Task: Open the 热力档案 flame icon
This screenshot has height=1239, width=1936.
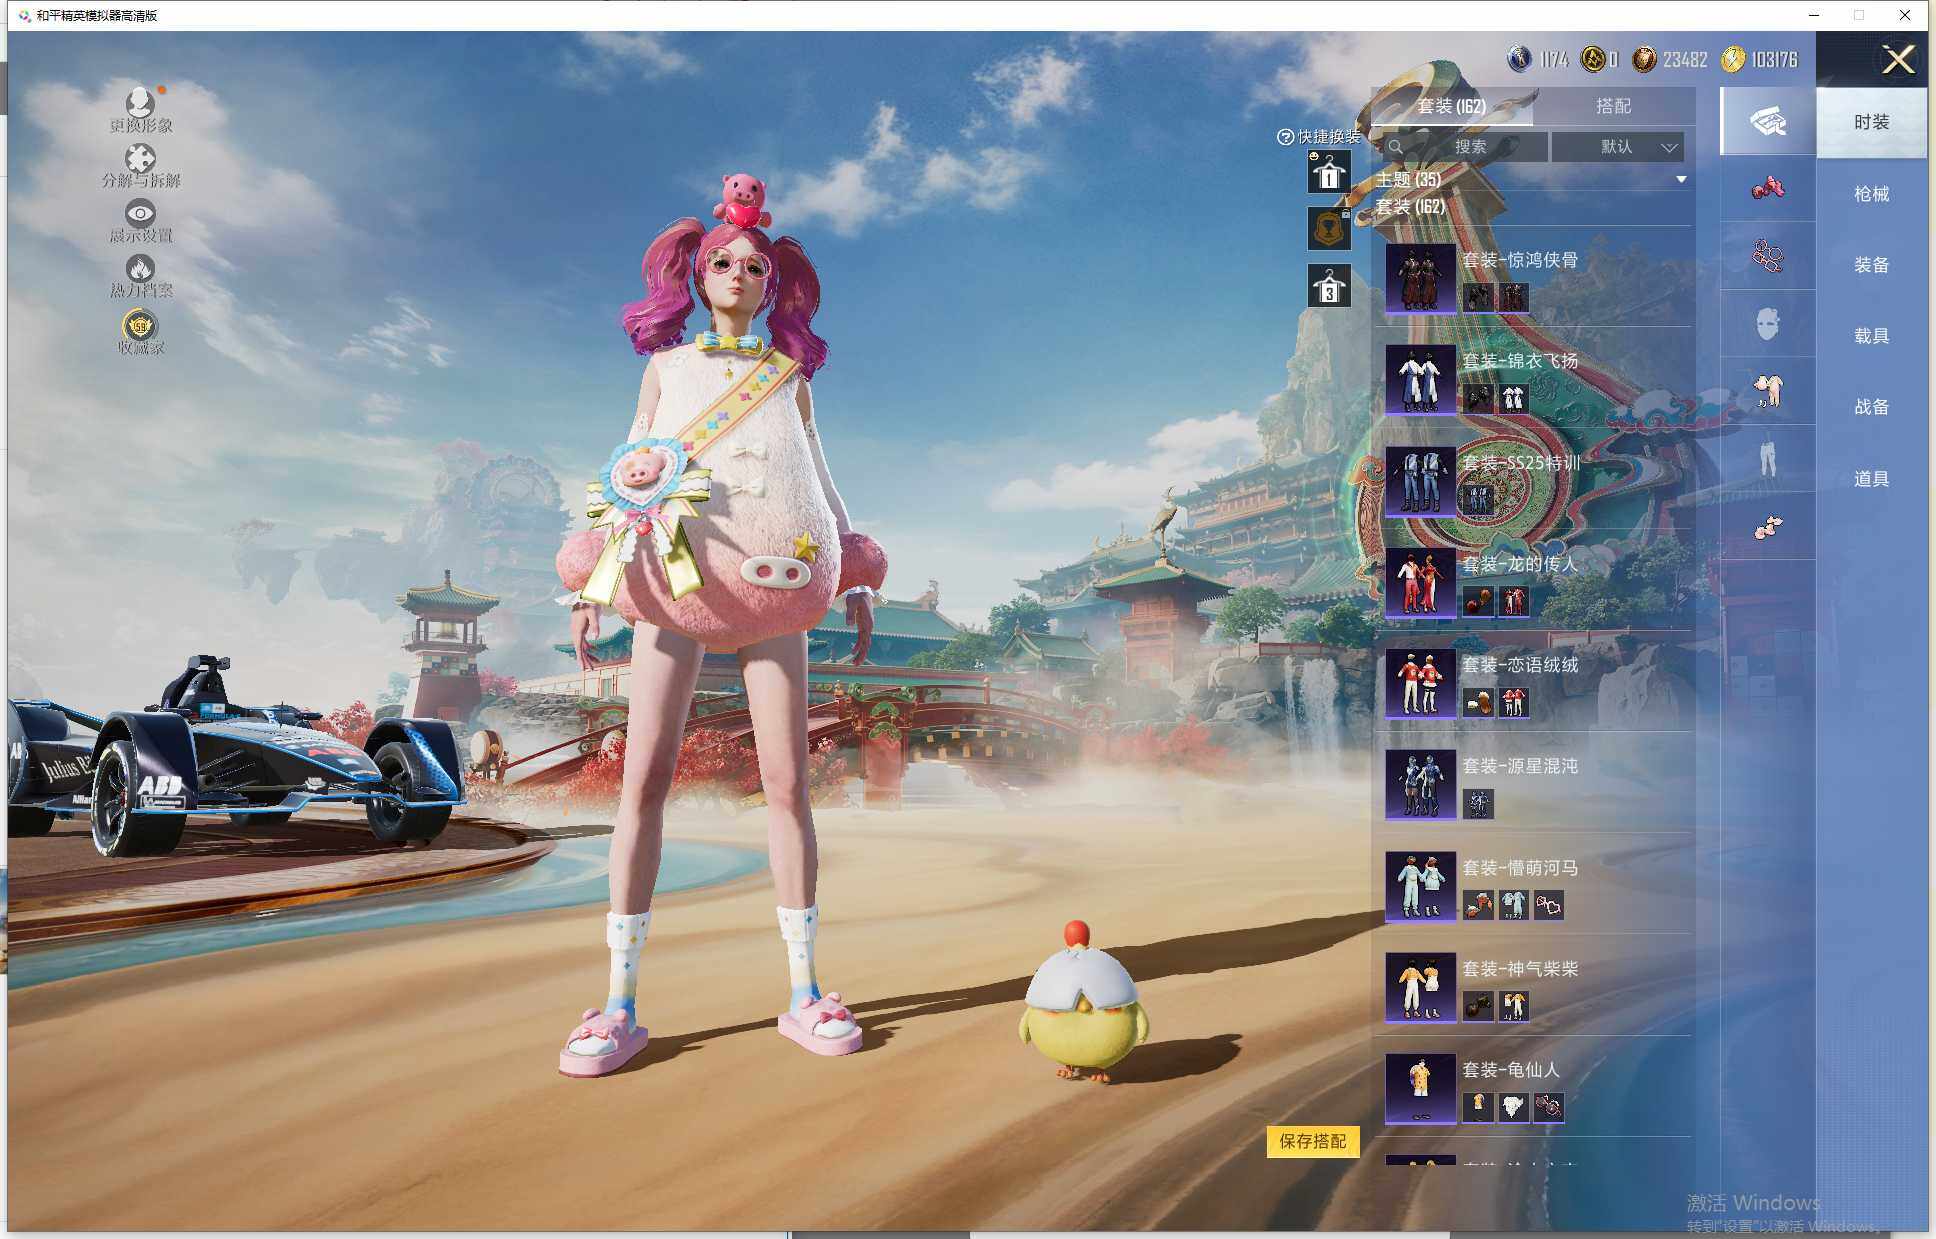Action: (x=140, y=269)
